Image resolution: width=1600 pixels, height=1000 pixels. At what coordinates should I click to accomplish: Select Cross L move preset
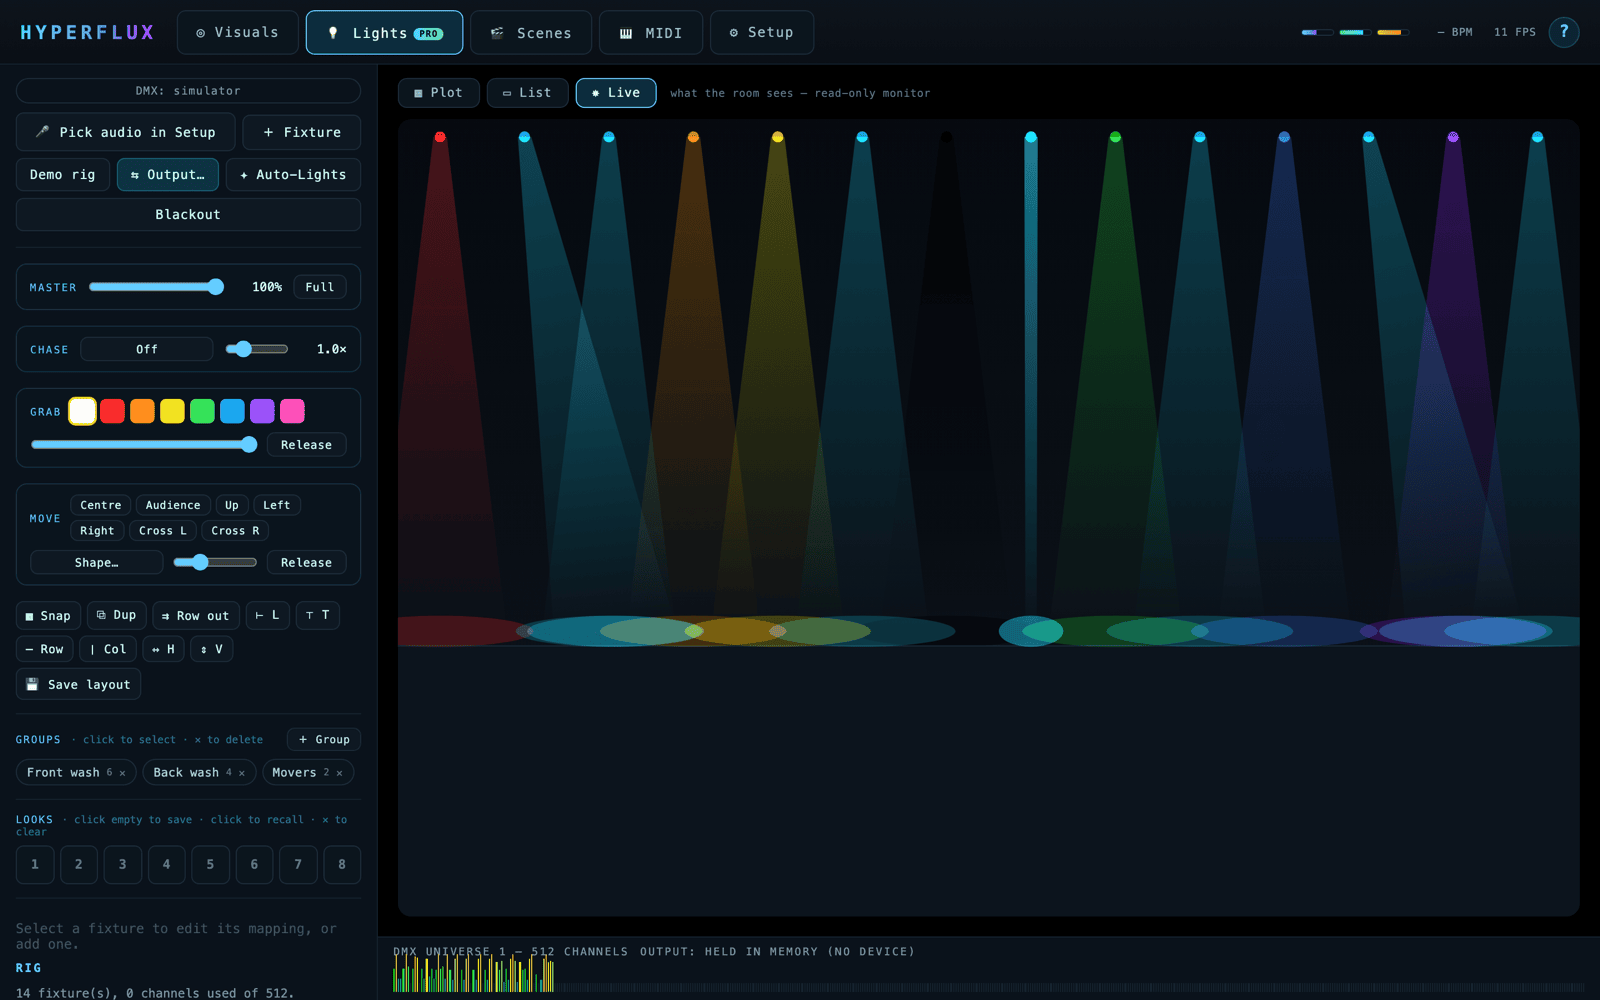(x=163, y=531)
